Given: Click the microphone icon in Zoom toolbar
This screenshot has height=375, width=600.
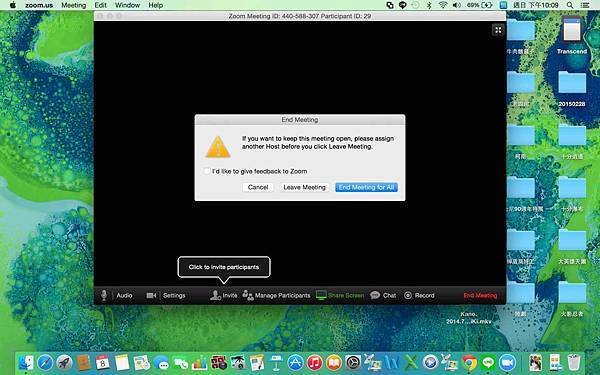Looking at the screenshot, I should [104, 295].
